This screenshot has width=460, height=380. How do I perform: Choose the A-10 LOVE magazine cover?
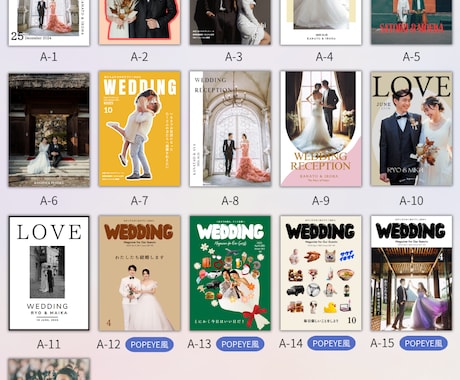(412, 129)
